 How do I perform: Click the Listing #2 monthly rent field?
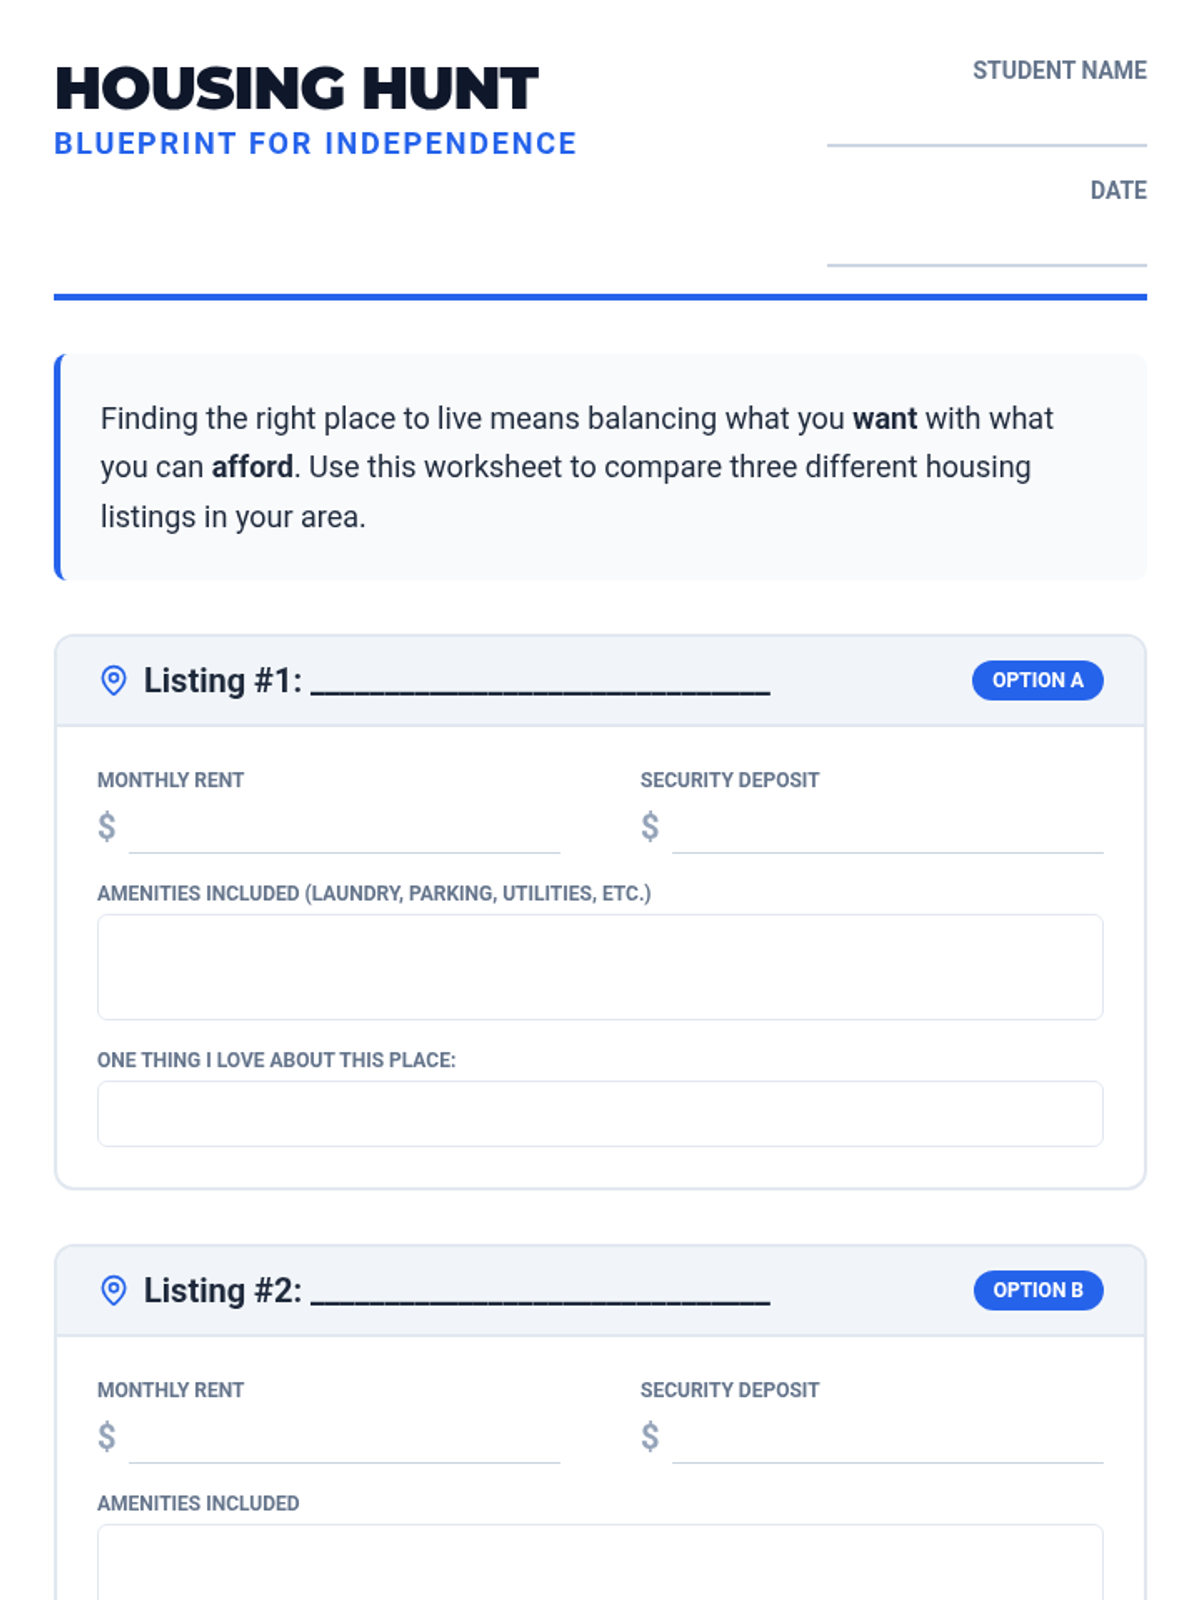click(344, 1440)
